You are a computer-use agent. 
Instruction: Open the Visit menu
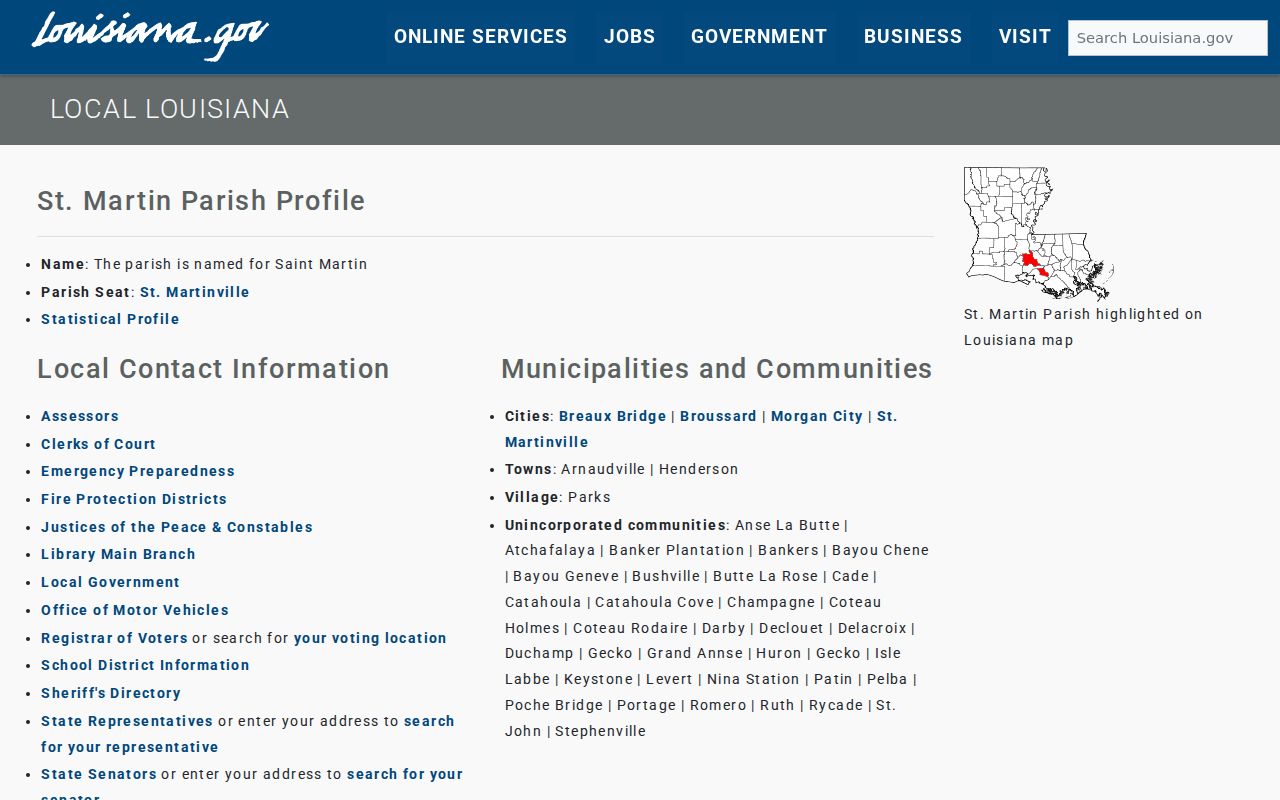[x=1025, y=37]
